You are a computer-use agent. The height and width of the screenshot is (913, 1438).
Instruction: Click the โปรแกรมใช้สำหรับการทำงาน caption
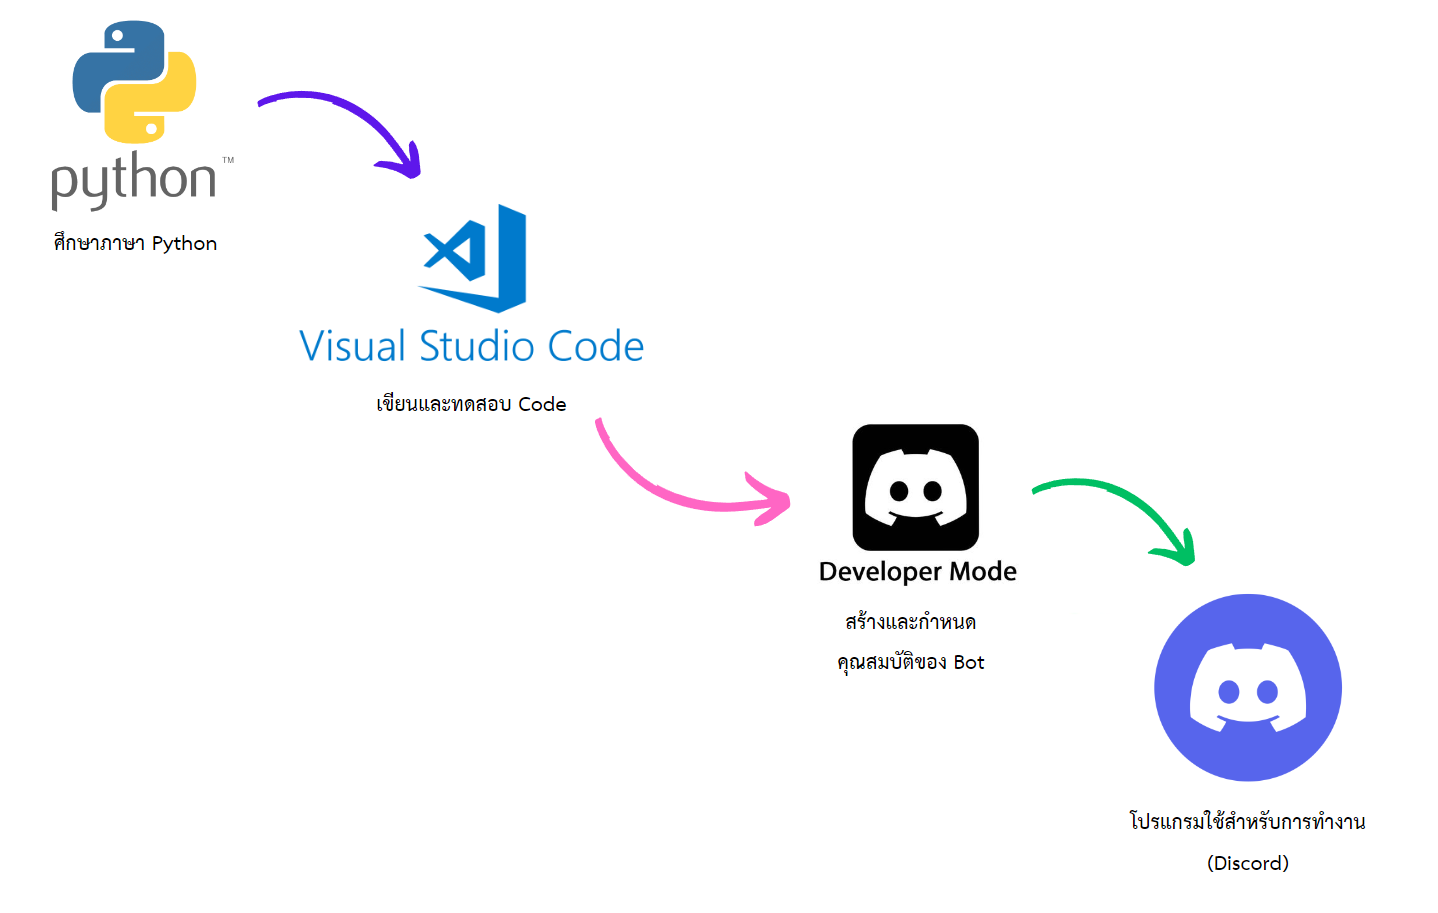[x=1247, y=820]
